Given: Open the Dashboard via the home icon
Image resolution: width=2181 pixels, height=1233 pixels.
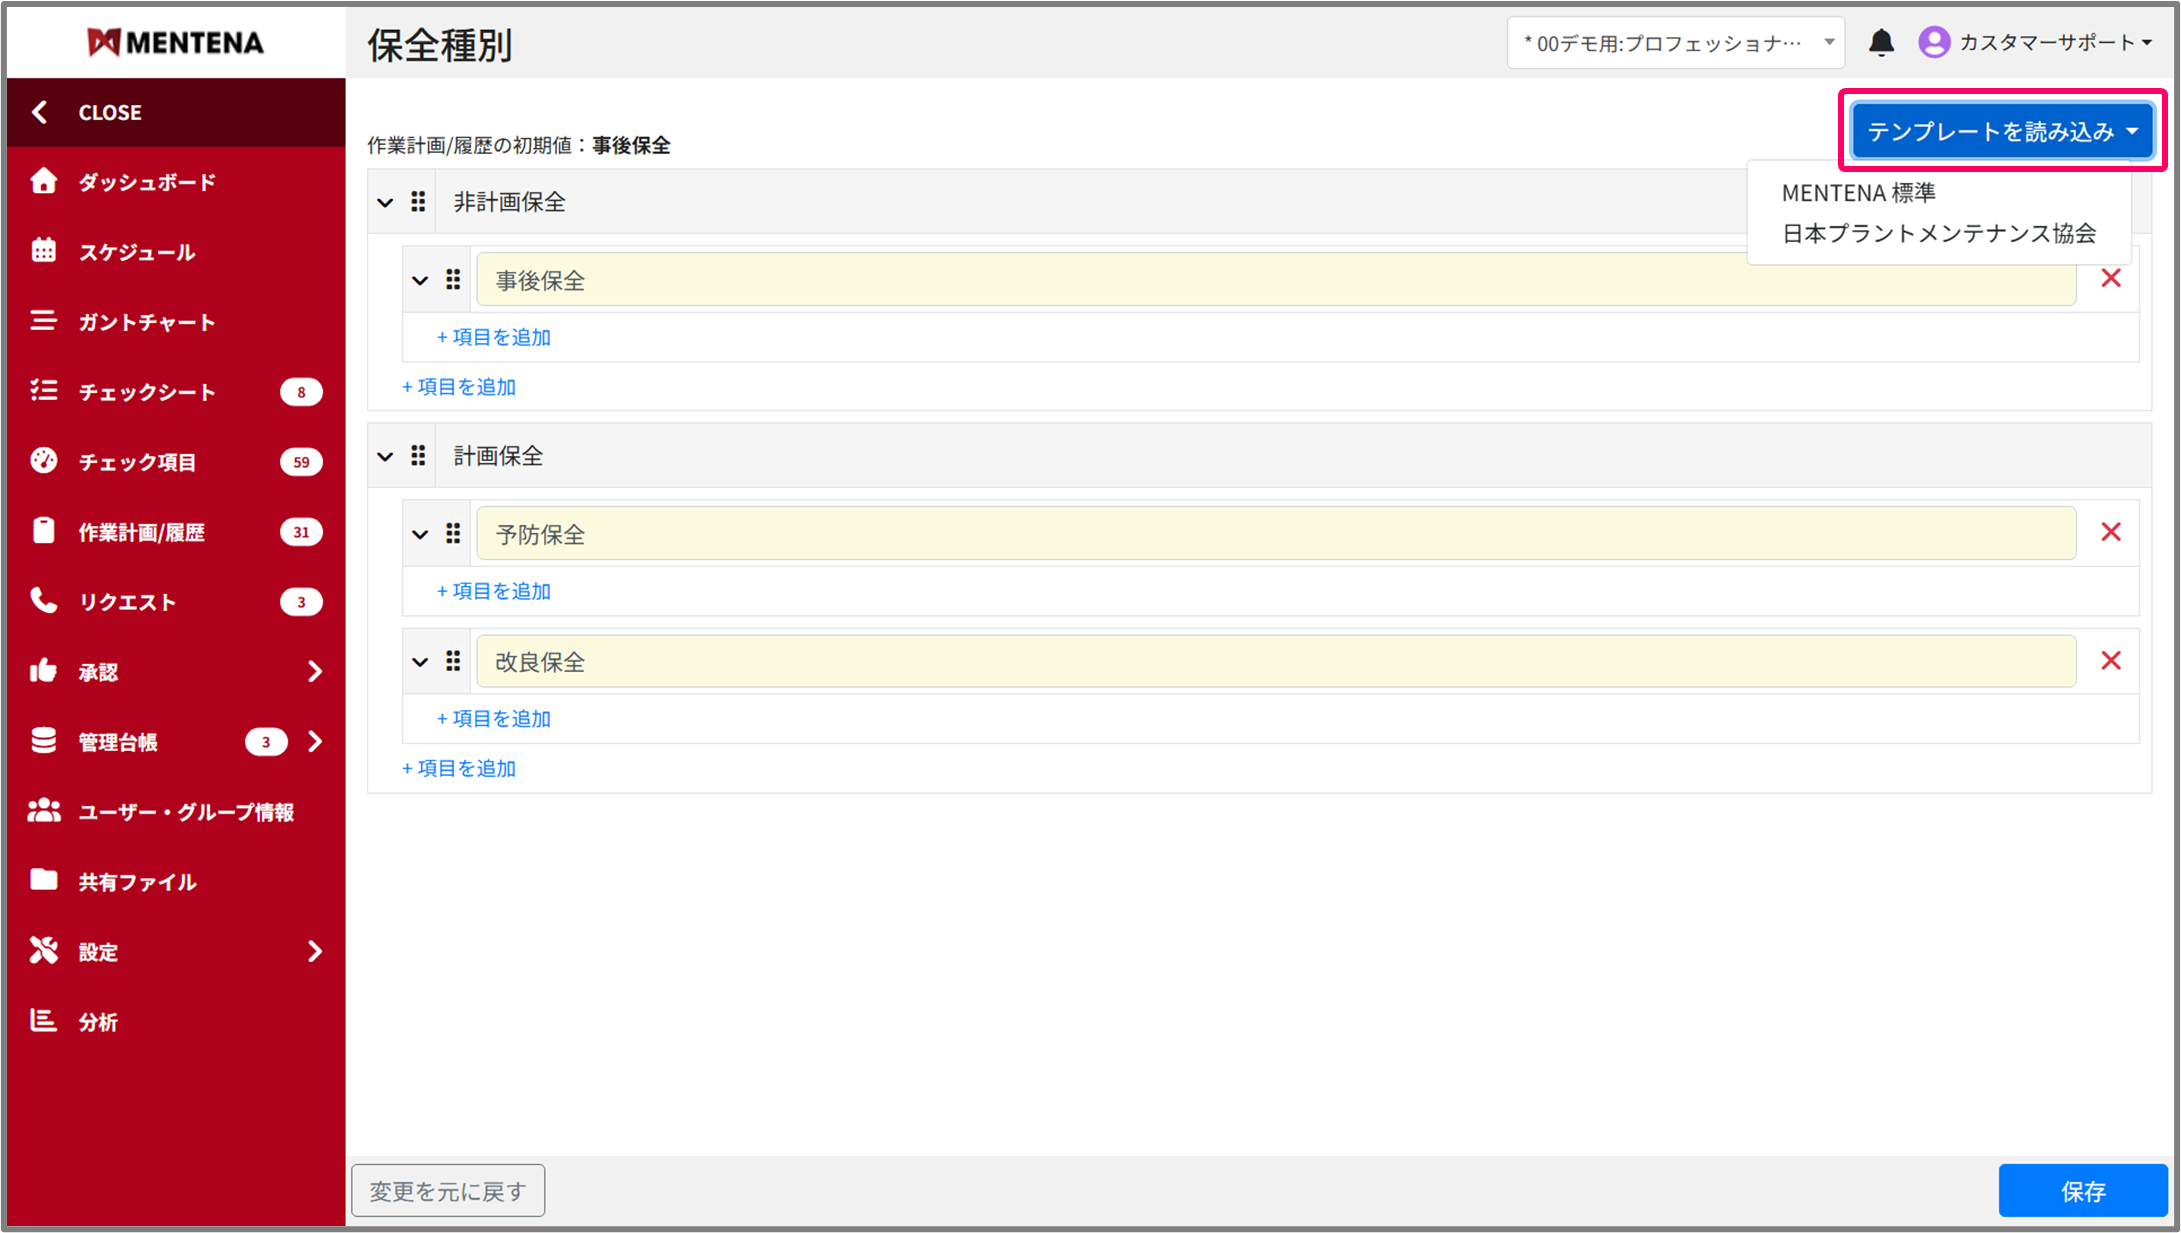Looking at the screenshot, I should [x=43, y=181].
